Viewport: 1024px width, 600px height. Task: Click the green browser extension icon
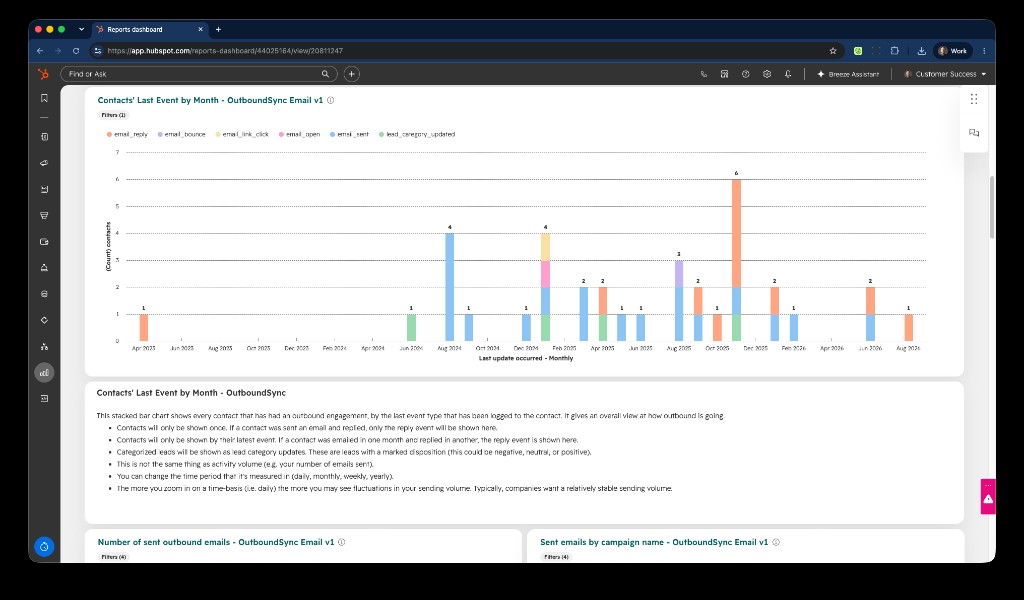point(857,50)
